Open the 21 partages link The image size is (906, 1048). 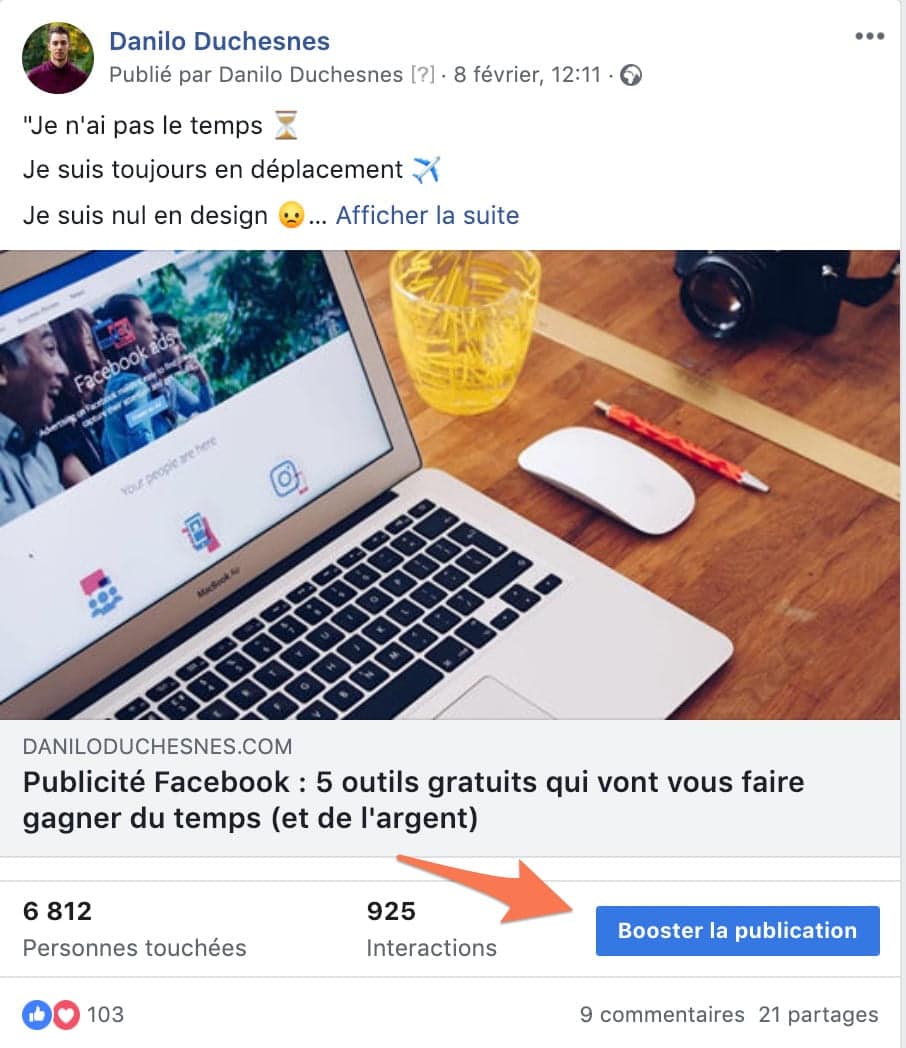click(x=818, y=1015)
